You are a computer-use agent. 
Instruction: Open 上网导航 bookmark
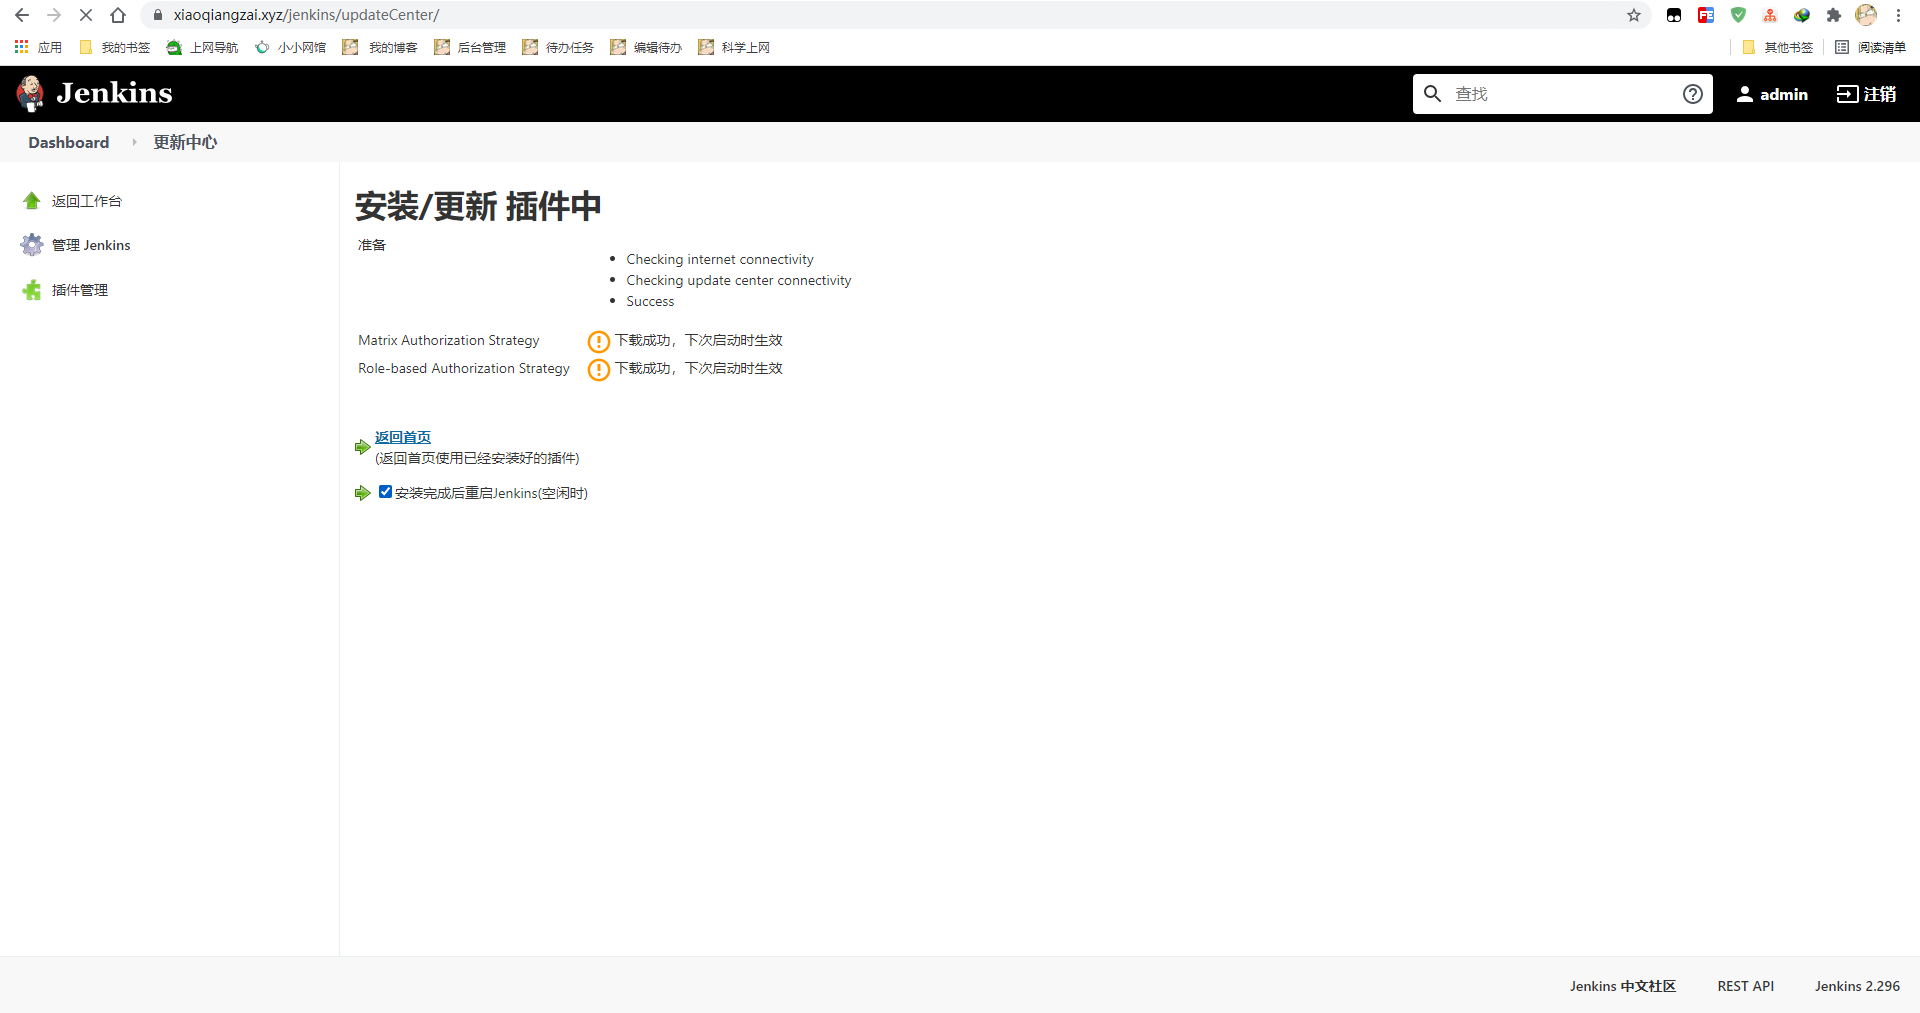click(x=203, y=47)
